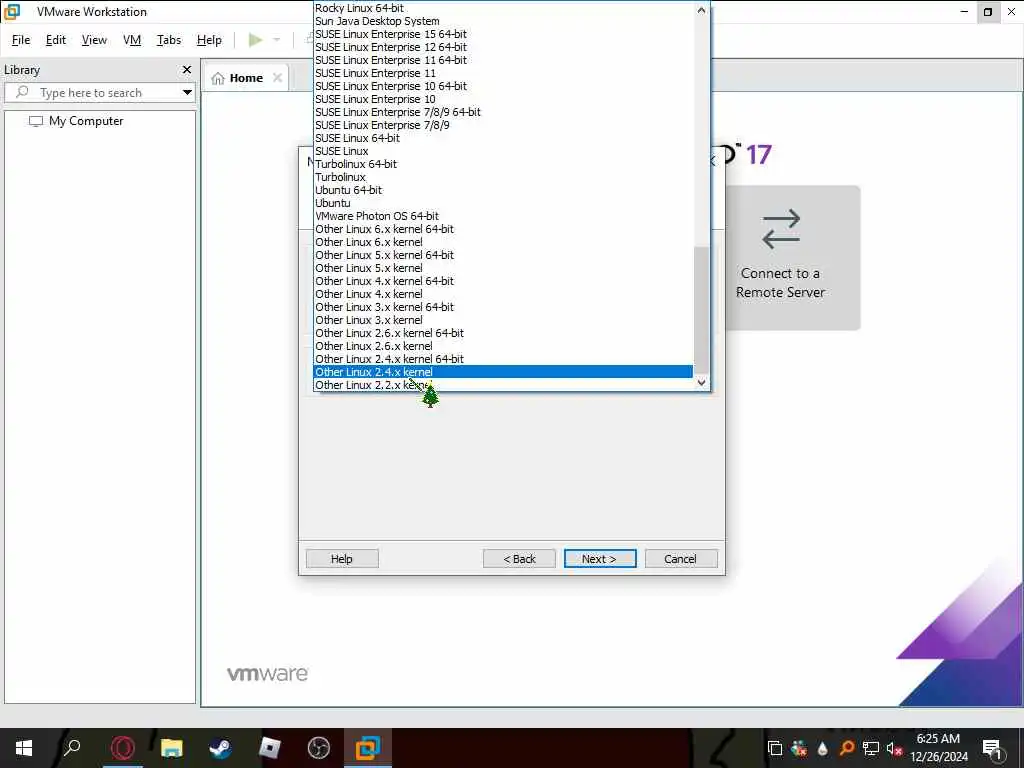This screenshot has width=1024, height=768.
Task: Open the View menu
Action: click(94, 40)
